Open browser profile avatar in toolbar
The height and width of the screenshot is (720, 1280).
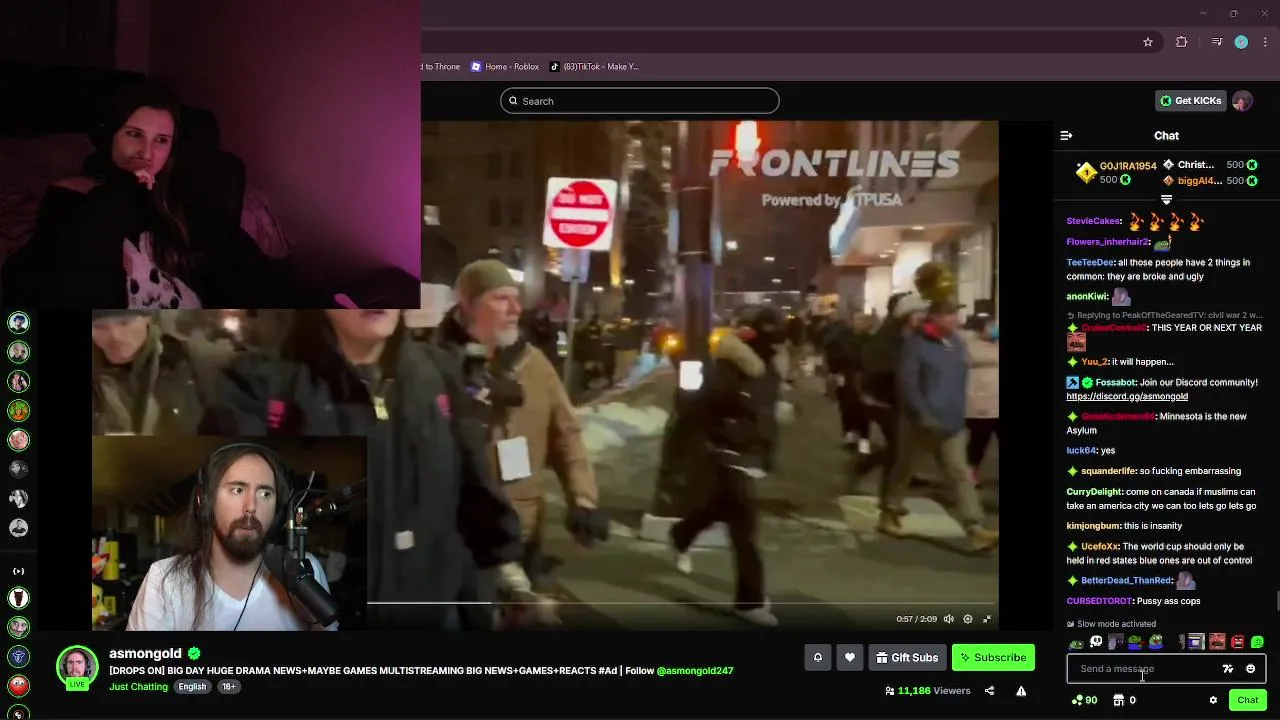pos(1241,42)
